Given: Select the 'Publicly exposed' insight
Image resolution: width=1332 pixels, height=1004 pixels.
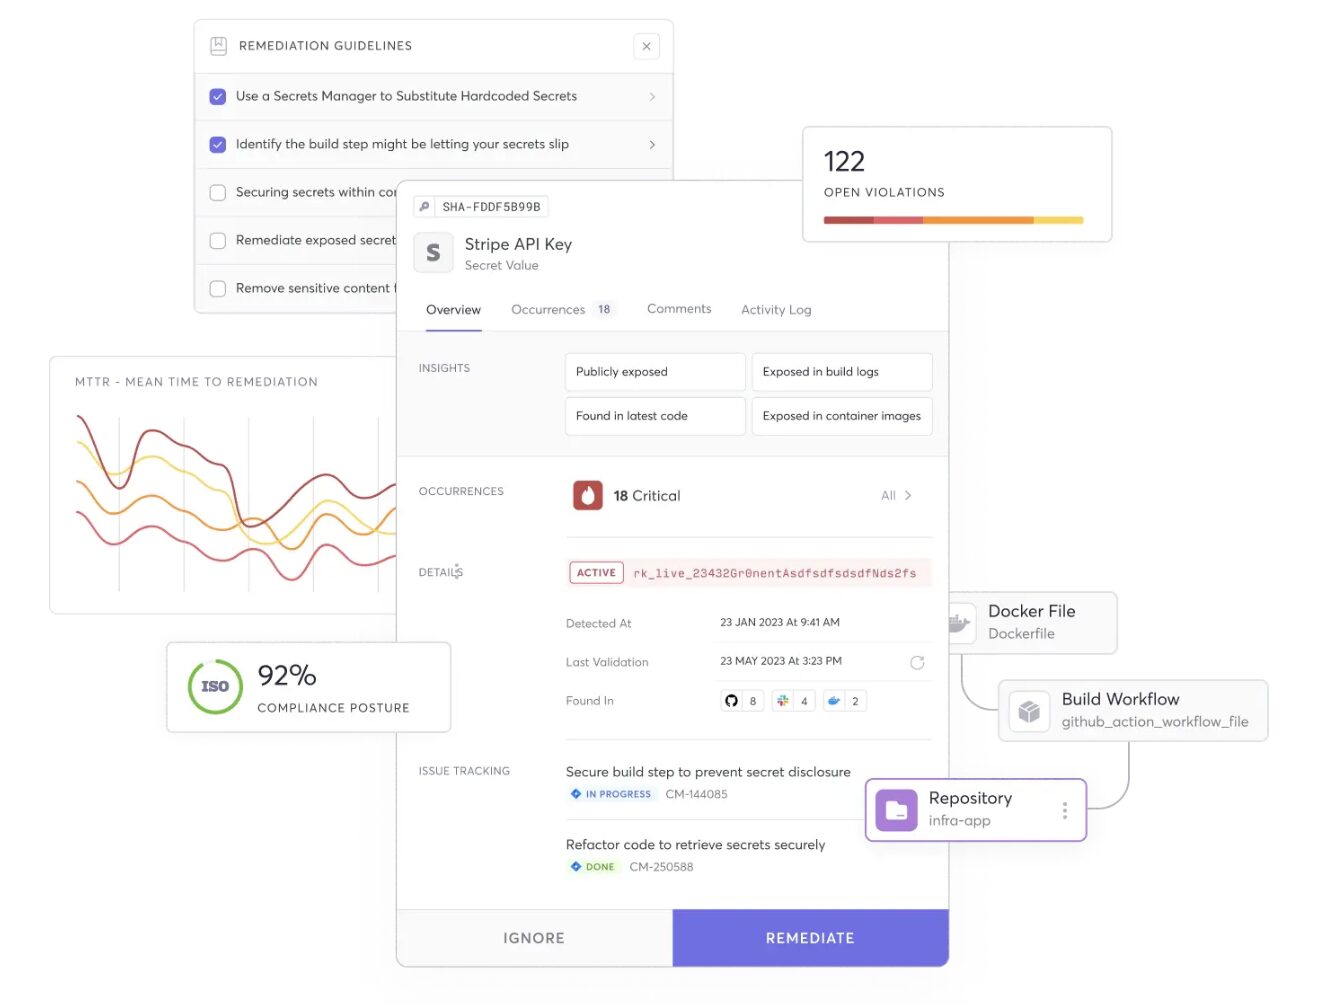Looking at the screenshot, I should [655, 372].
